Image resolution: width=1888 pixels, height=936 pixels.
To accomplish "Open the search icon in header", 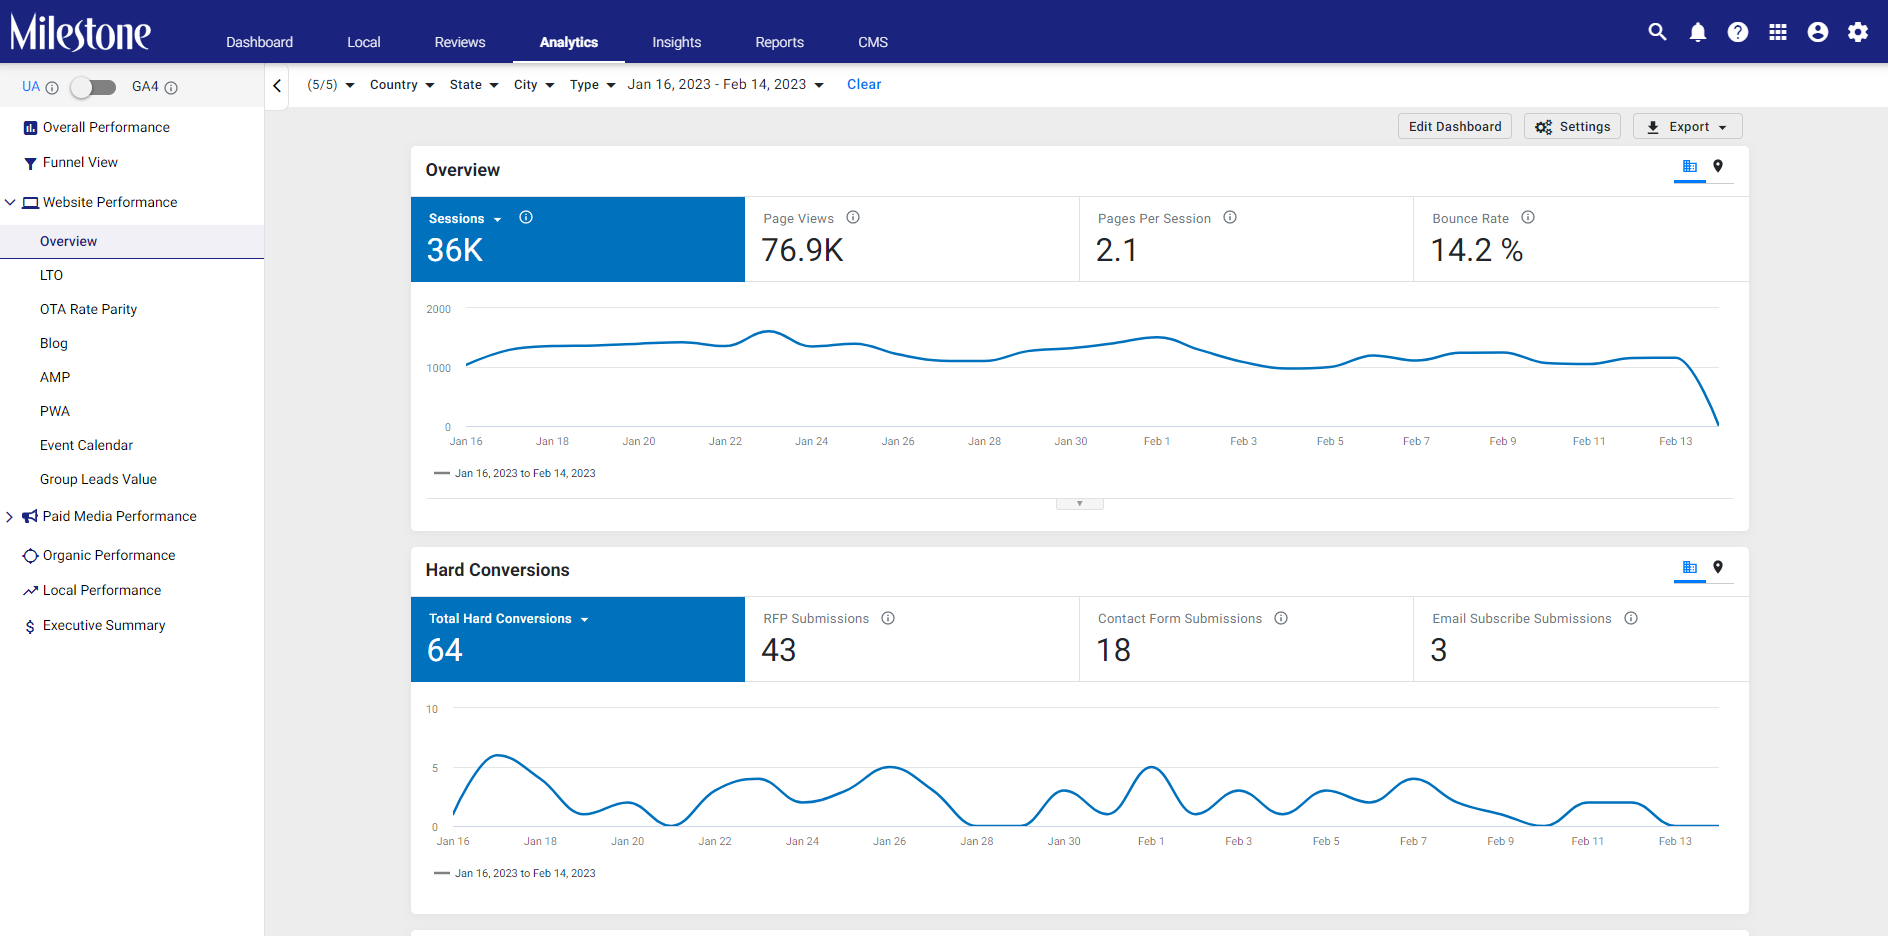I will [1657, 32].
